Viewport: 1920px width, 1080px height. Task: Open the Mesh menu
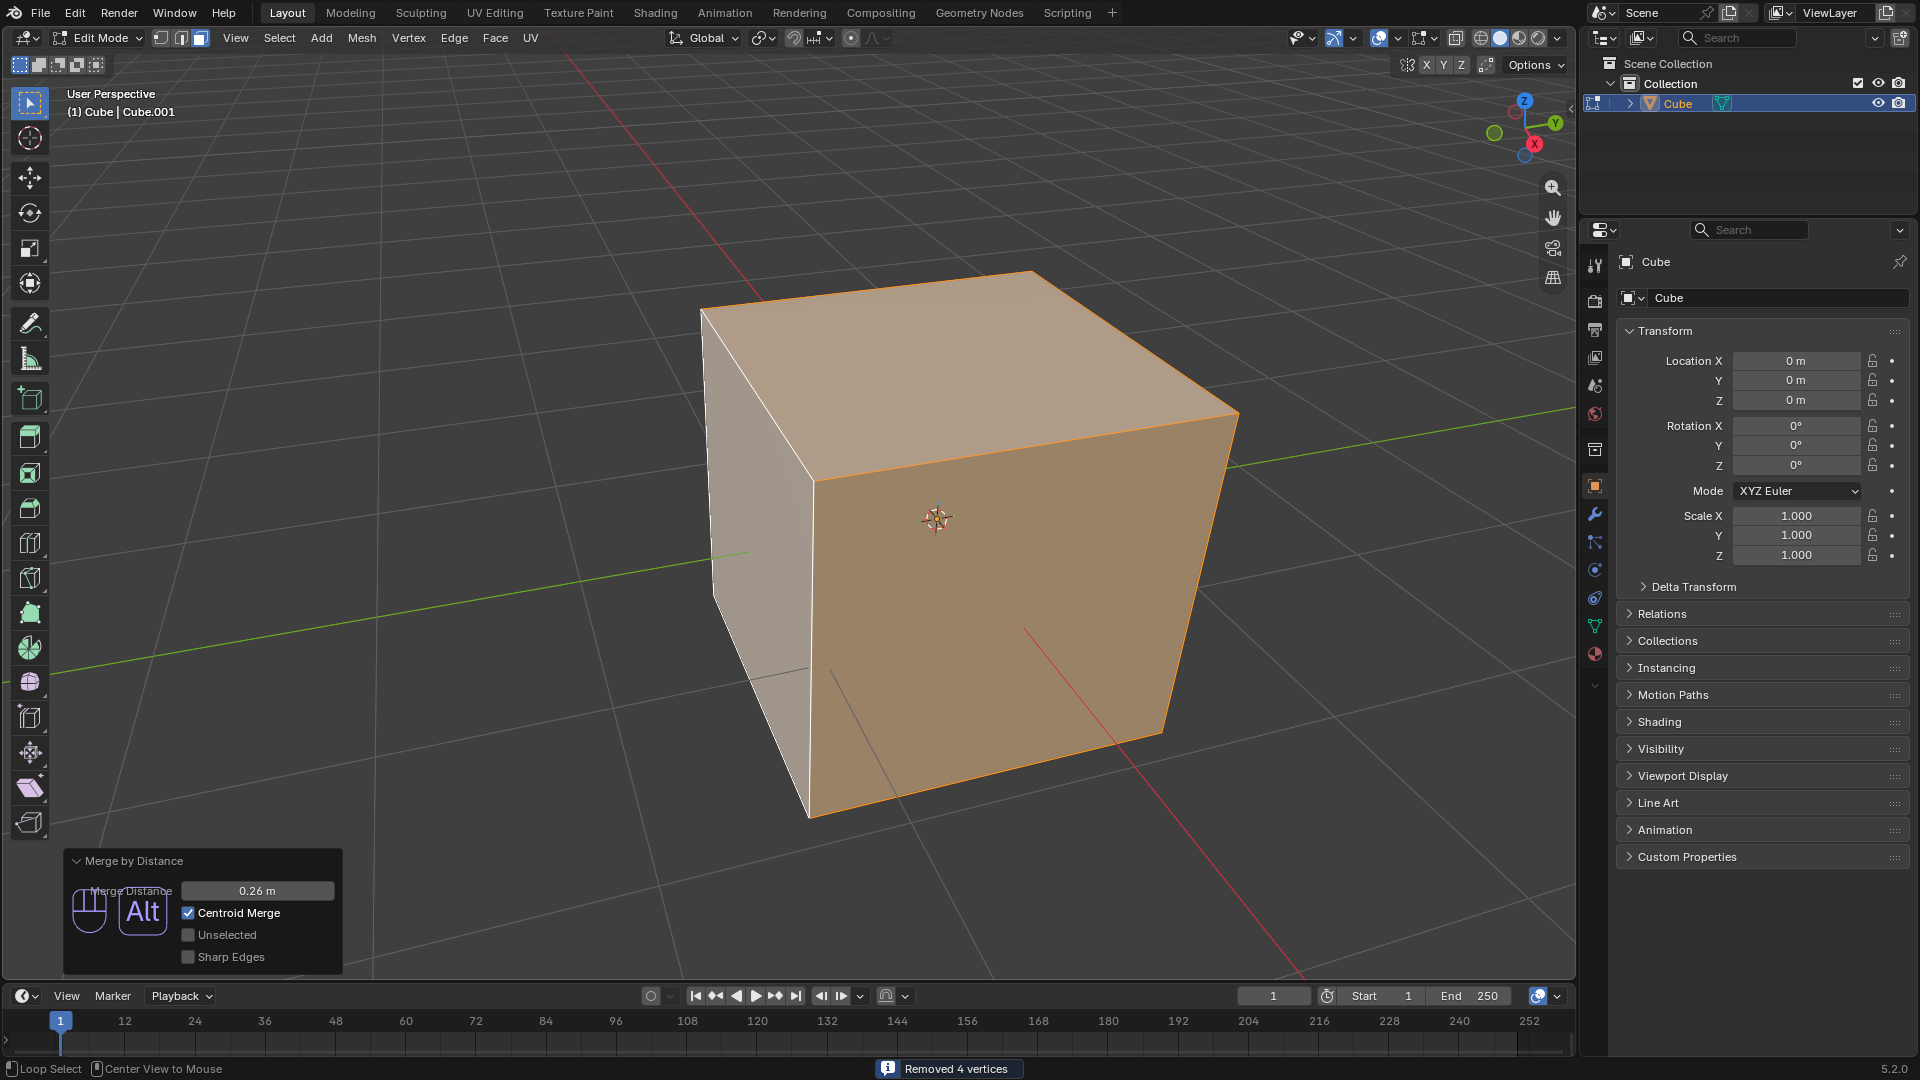362,38
